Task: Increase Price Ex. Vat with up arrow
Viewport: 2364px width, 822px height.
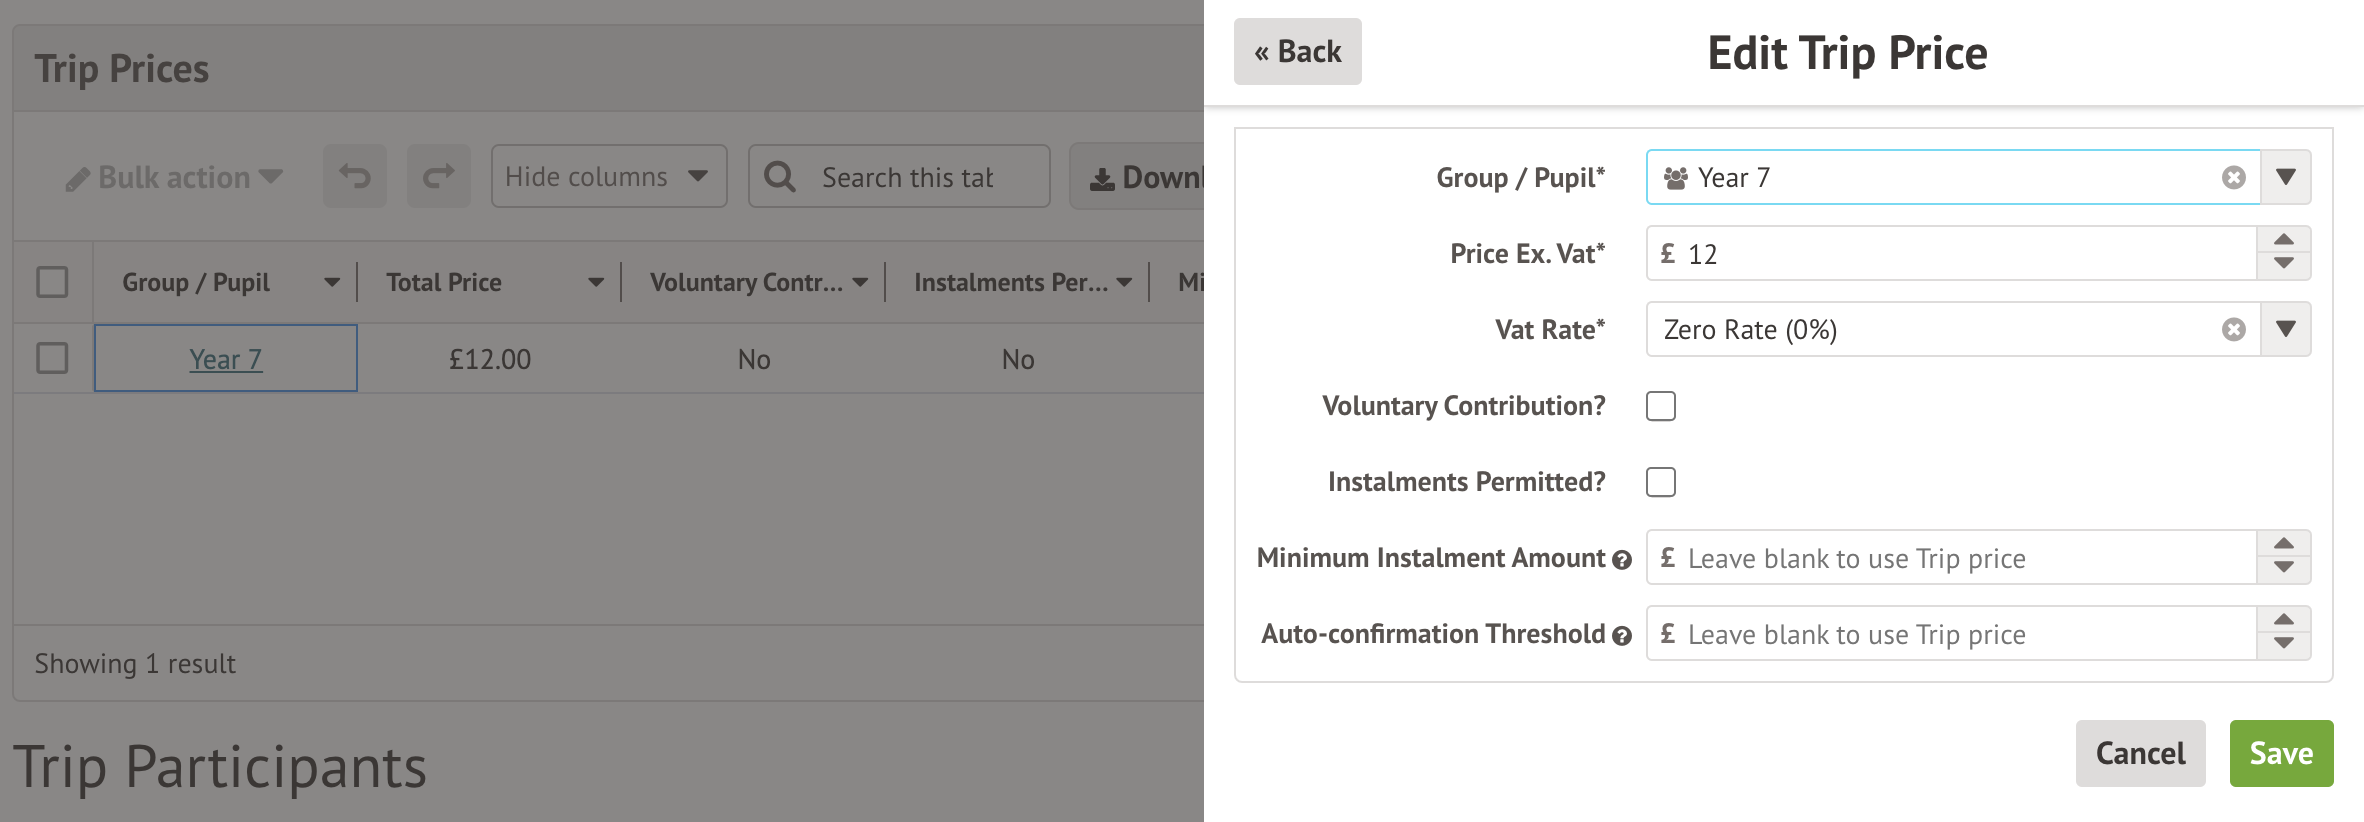Action: [x=2284, y=240]
